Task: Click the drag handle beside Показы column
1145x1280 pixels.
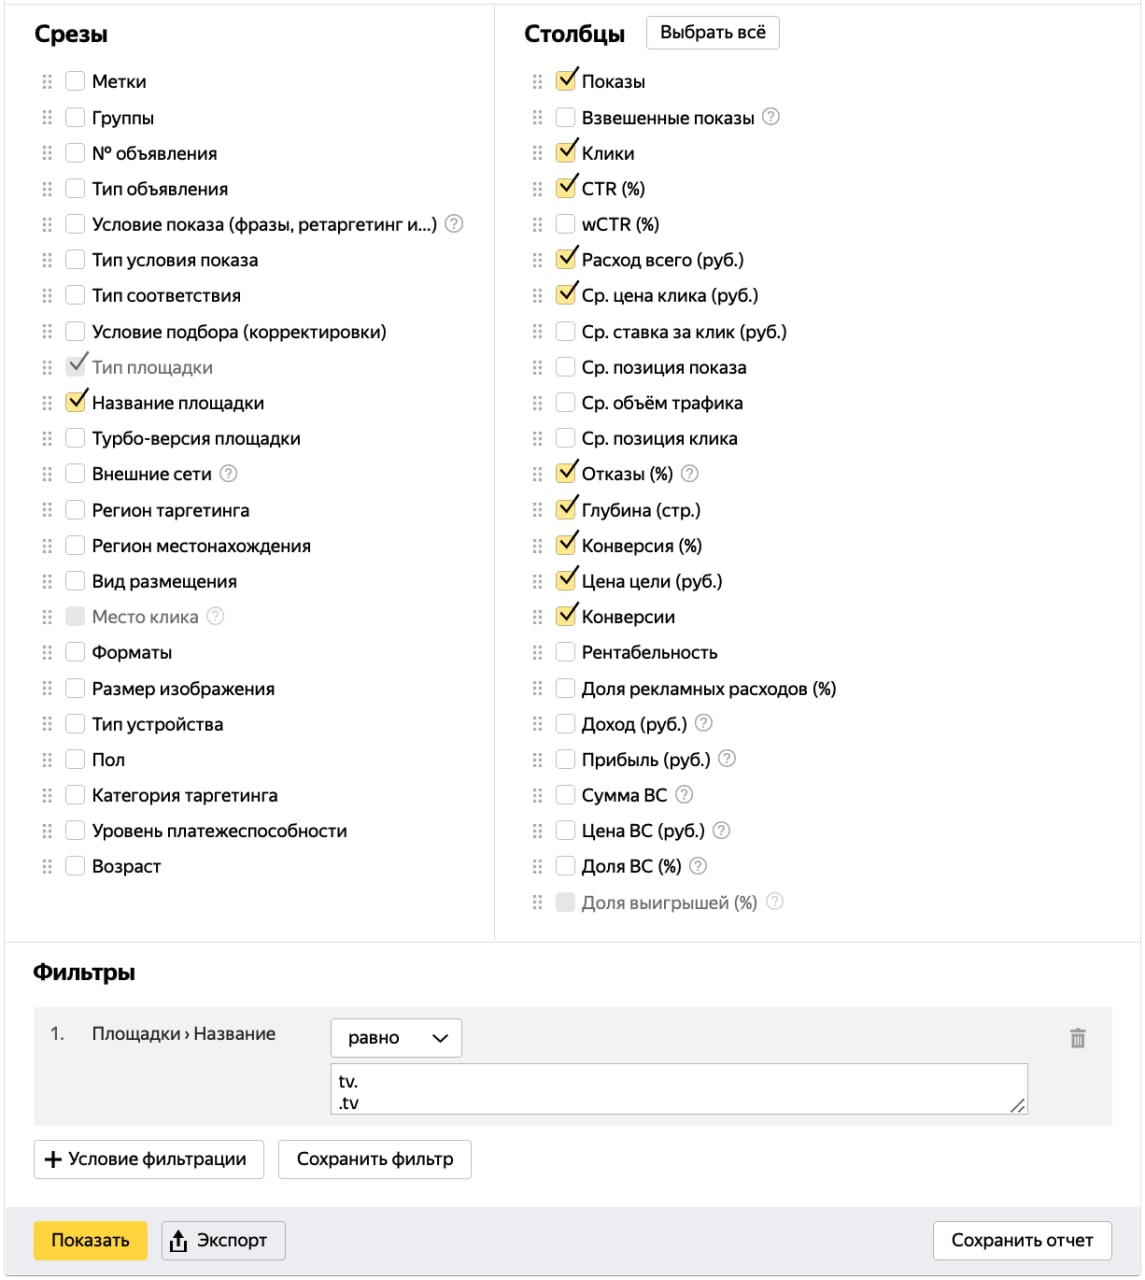Action: tap(537, 82)
